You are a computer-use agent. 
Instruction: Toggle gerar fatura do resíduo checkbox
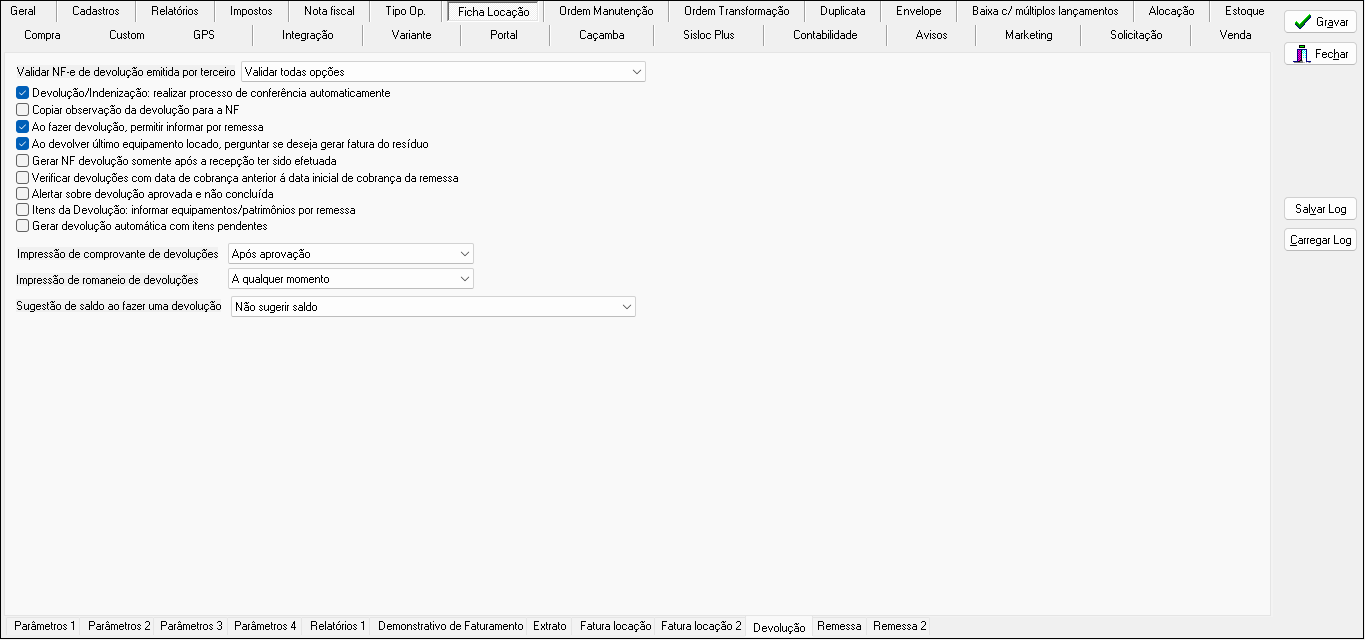[23, 144]
